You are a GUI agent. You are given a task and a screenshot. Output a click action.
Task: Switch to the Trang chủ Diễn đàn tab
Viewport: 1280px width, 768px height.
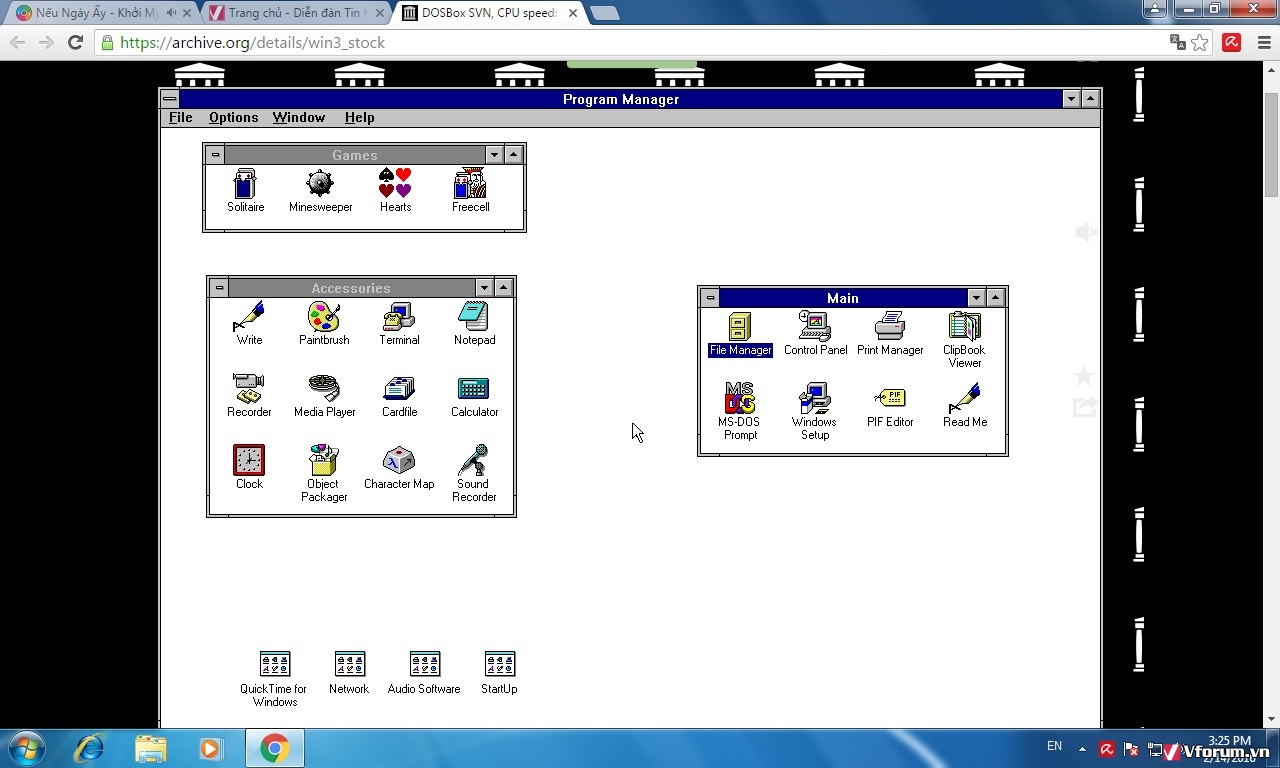(295, 13)
